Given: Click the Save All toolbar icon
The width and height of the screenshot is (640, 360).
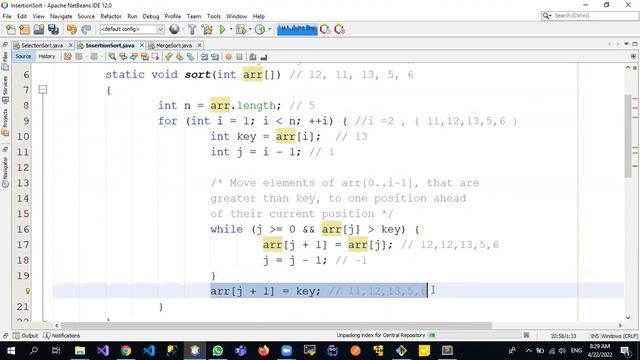Looking at the screenshot, I should (x=53, y=29).
